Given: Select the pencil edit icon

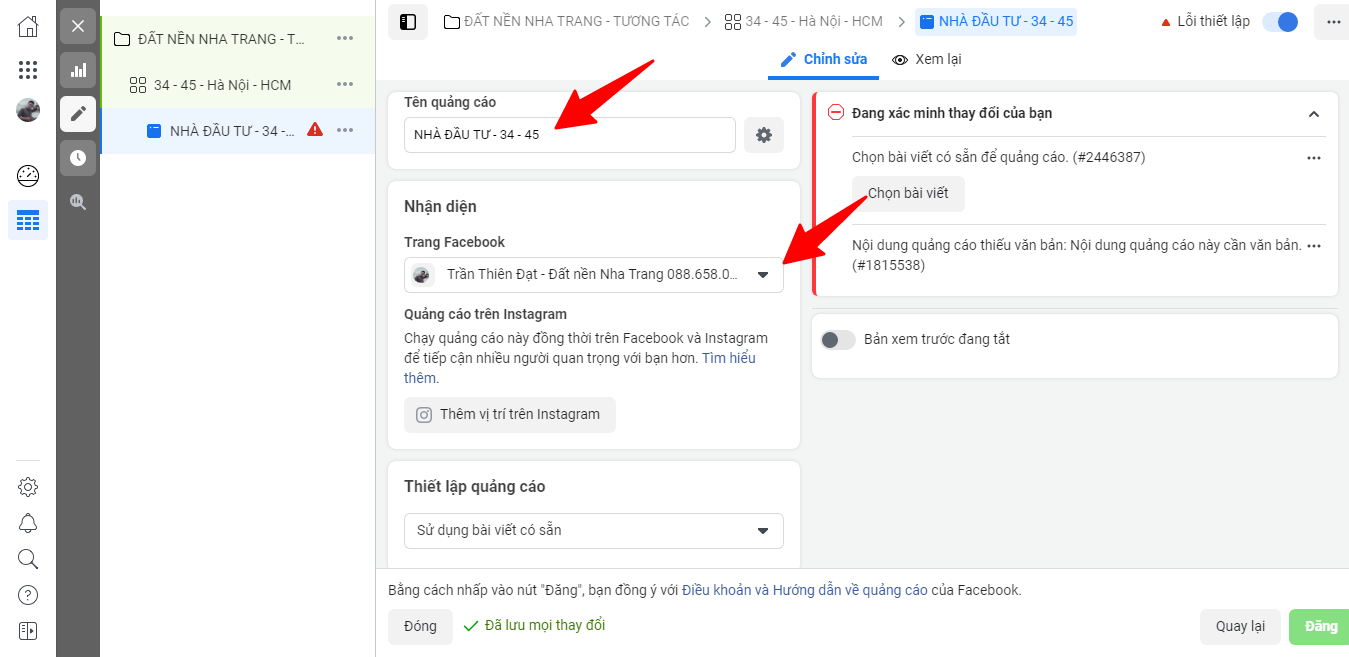Looking at the screenshot, I should (78, 114).
